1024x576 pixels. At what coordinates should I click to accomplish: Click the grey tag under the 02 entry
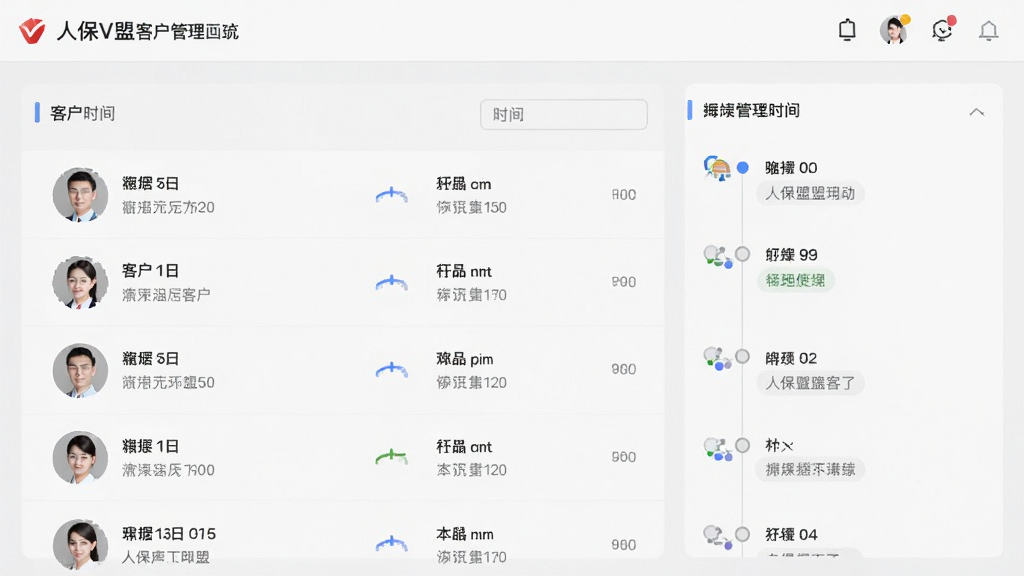tap(810, 383)
